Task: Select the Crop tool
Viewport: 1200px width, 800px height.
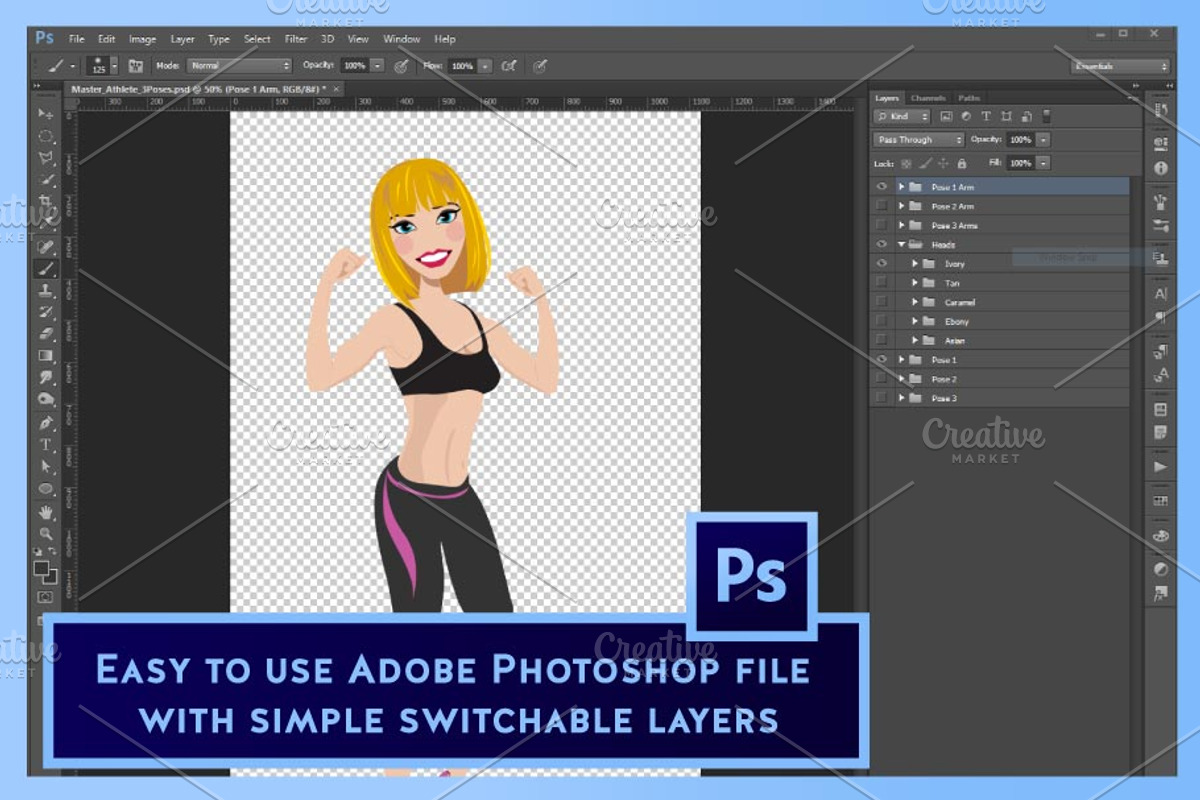Action: (x=46, y=202)
